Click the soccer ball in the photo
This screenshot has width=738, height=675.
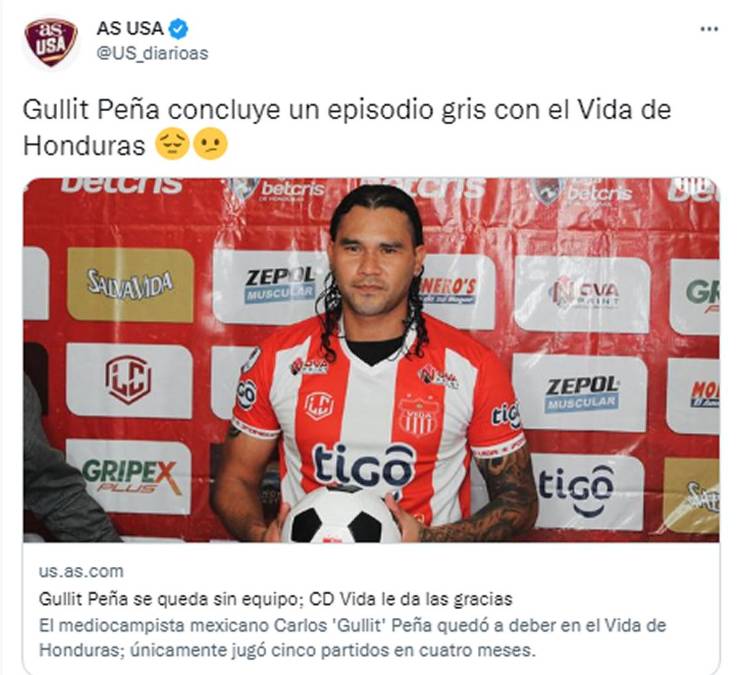pos(341,515)
